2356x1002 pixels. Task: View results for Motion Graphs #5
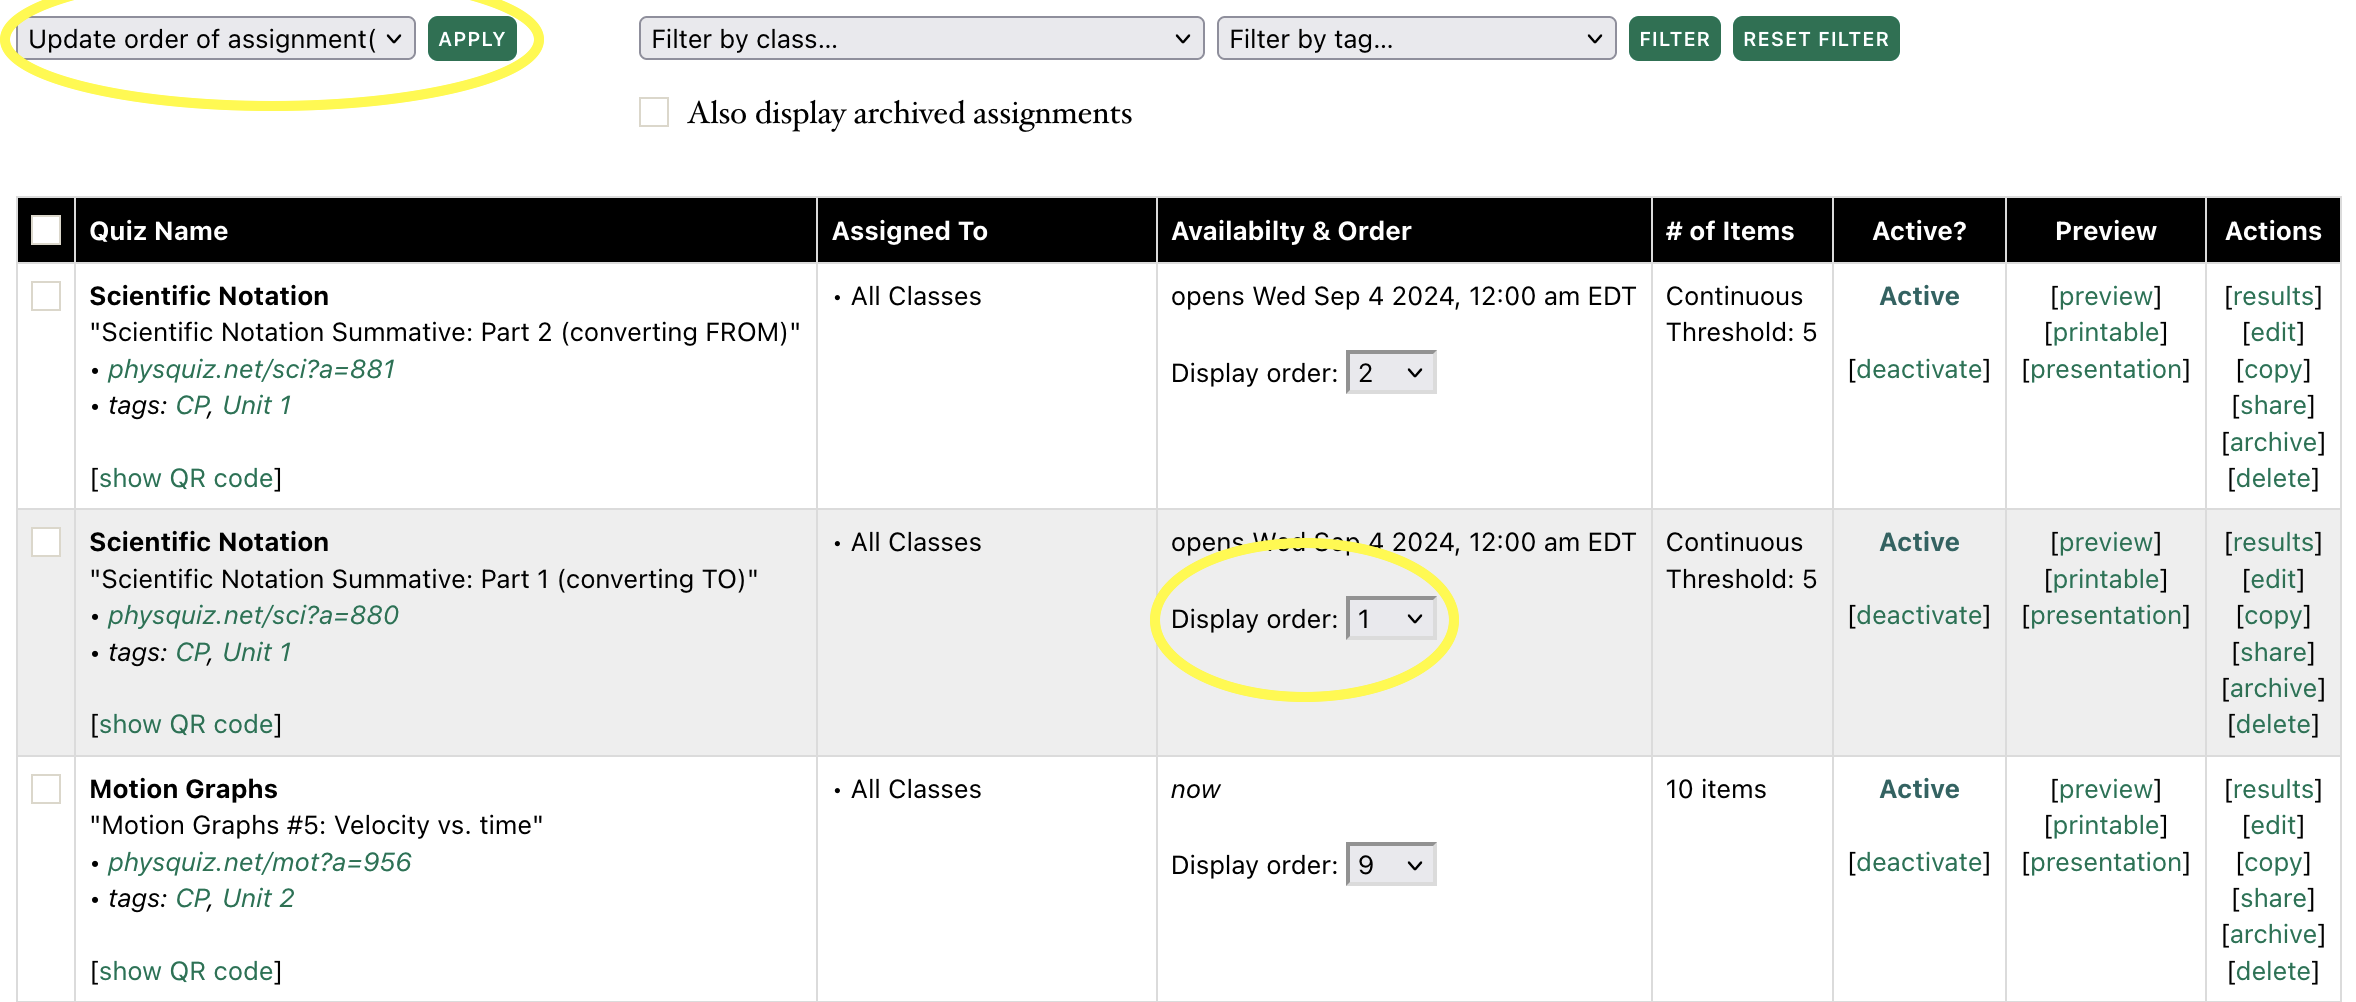point(2273,789)
